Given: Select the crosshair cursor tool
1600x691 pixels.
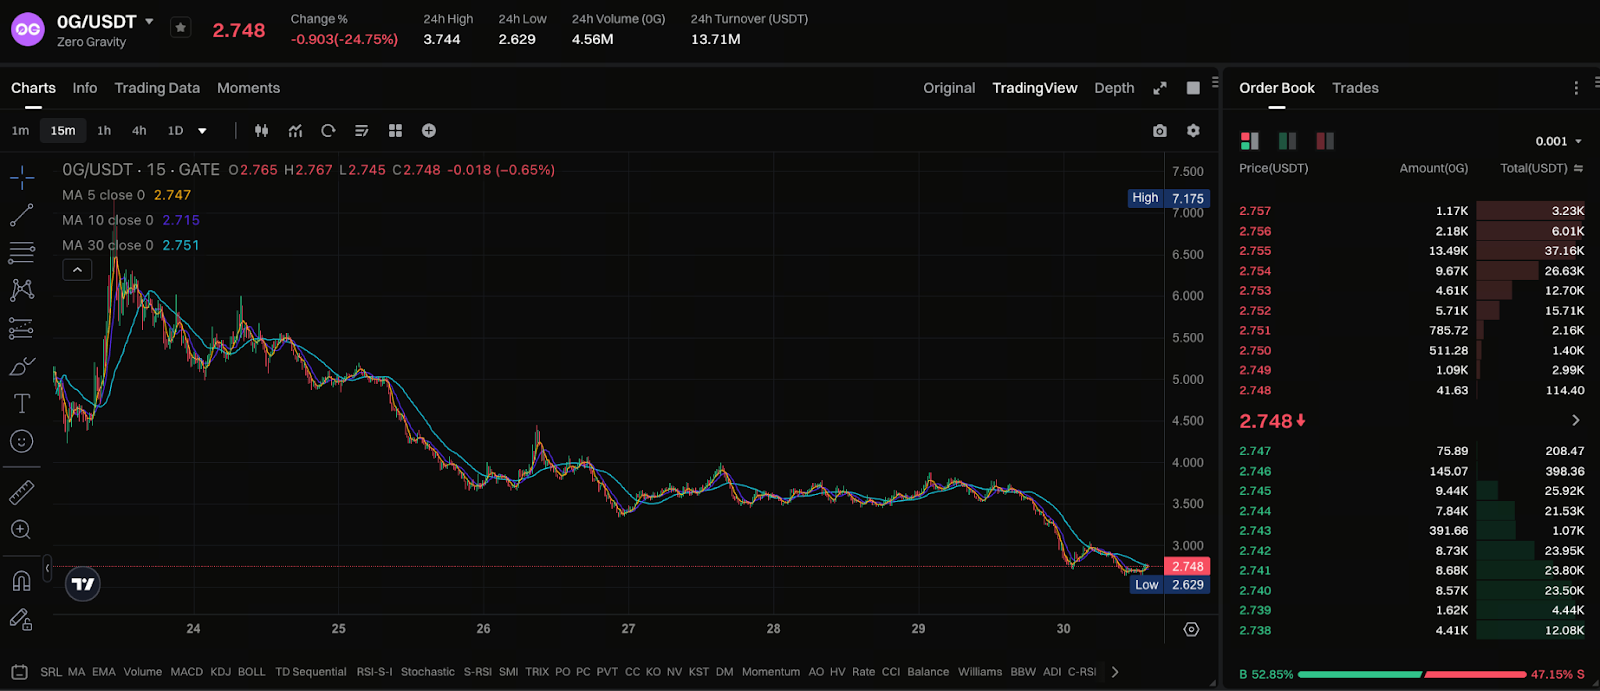Looking at the screenshot, I should tap(22, 178).
